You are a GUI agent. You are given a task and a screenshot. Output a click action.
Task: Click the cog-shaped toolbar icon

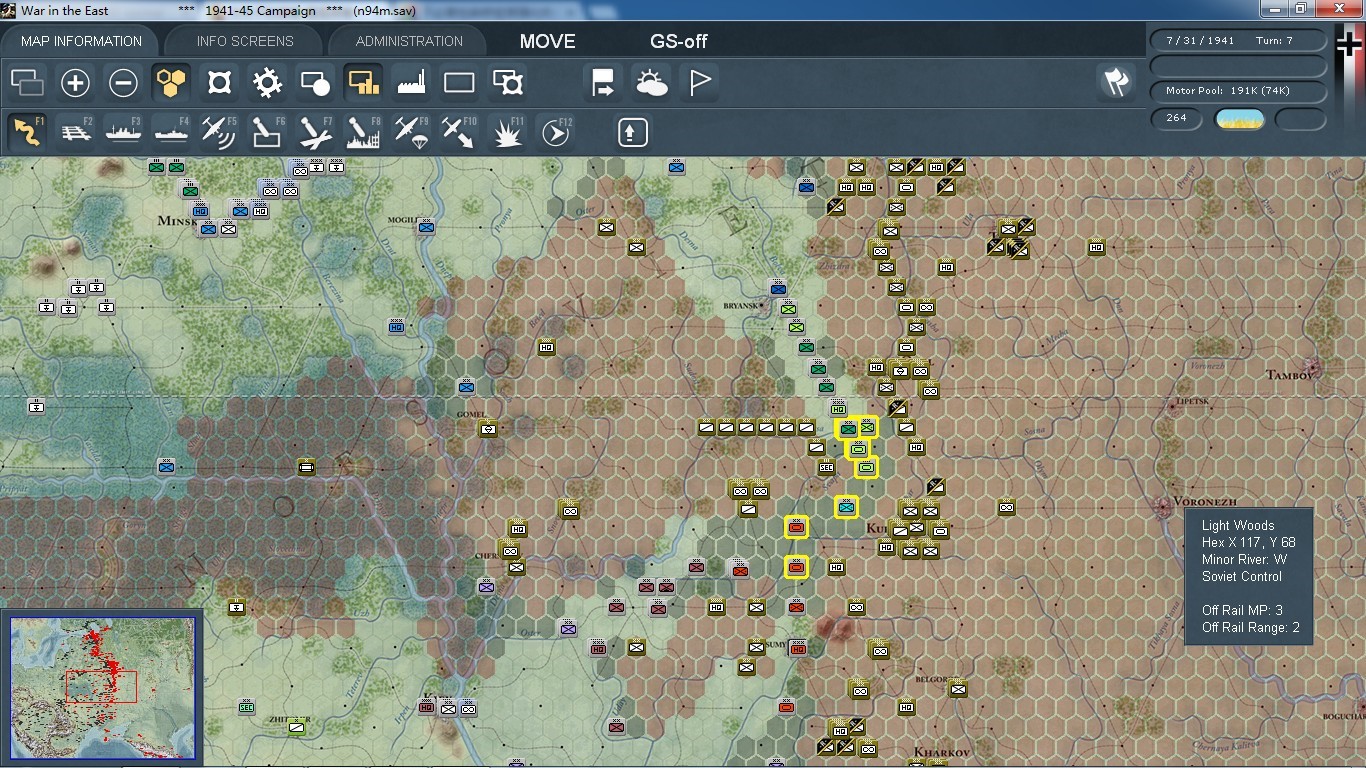pyautogui.click(x=267, y=83)
